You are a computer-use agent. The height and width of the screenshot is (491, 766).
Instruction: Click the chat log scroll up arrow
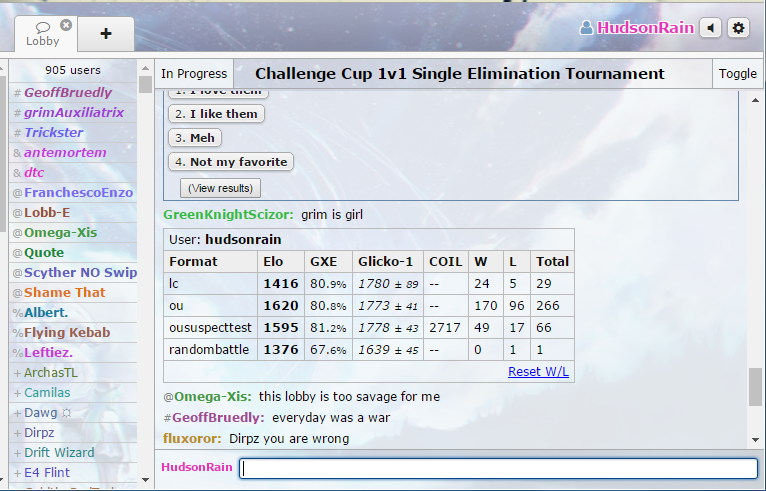[x=755, y=100]
